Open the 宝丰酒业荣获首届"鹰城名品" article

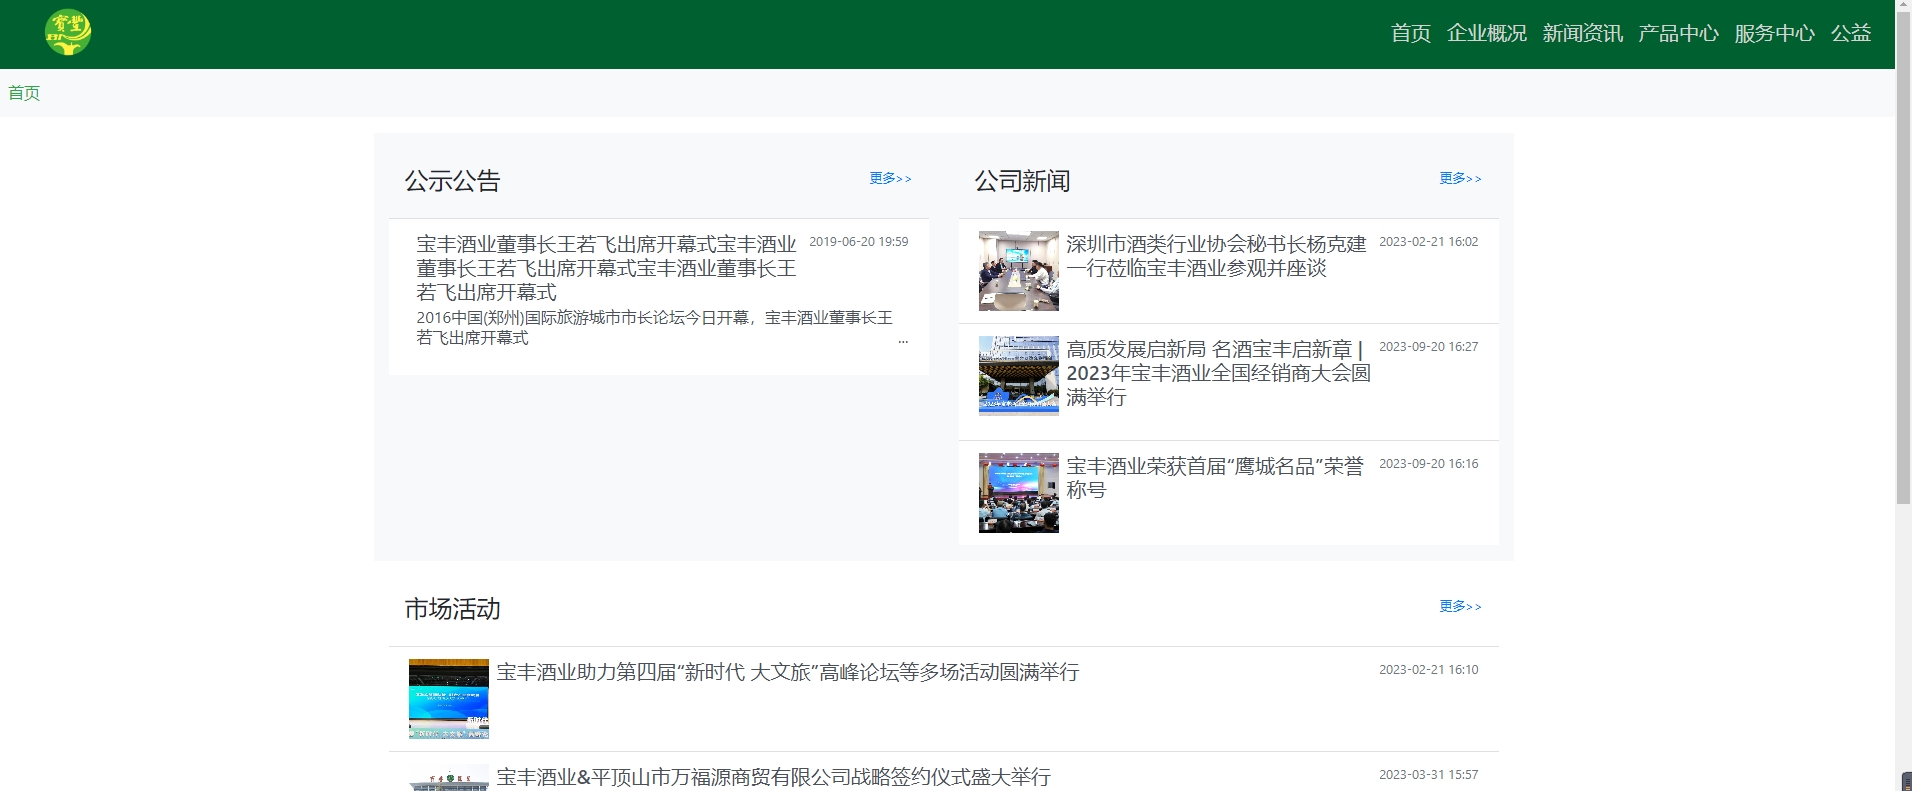pyautogui.click(x=1215, y=478)
